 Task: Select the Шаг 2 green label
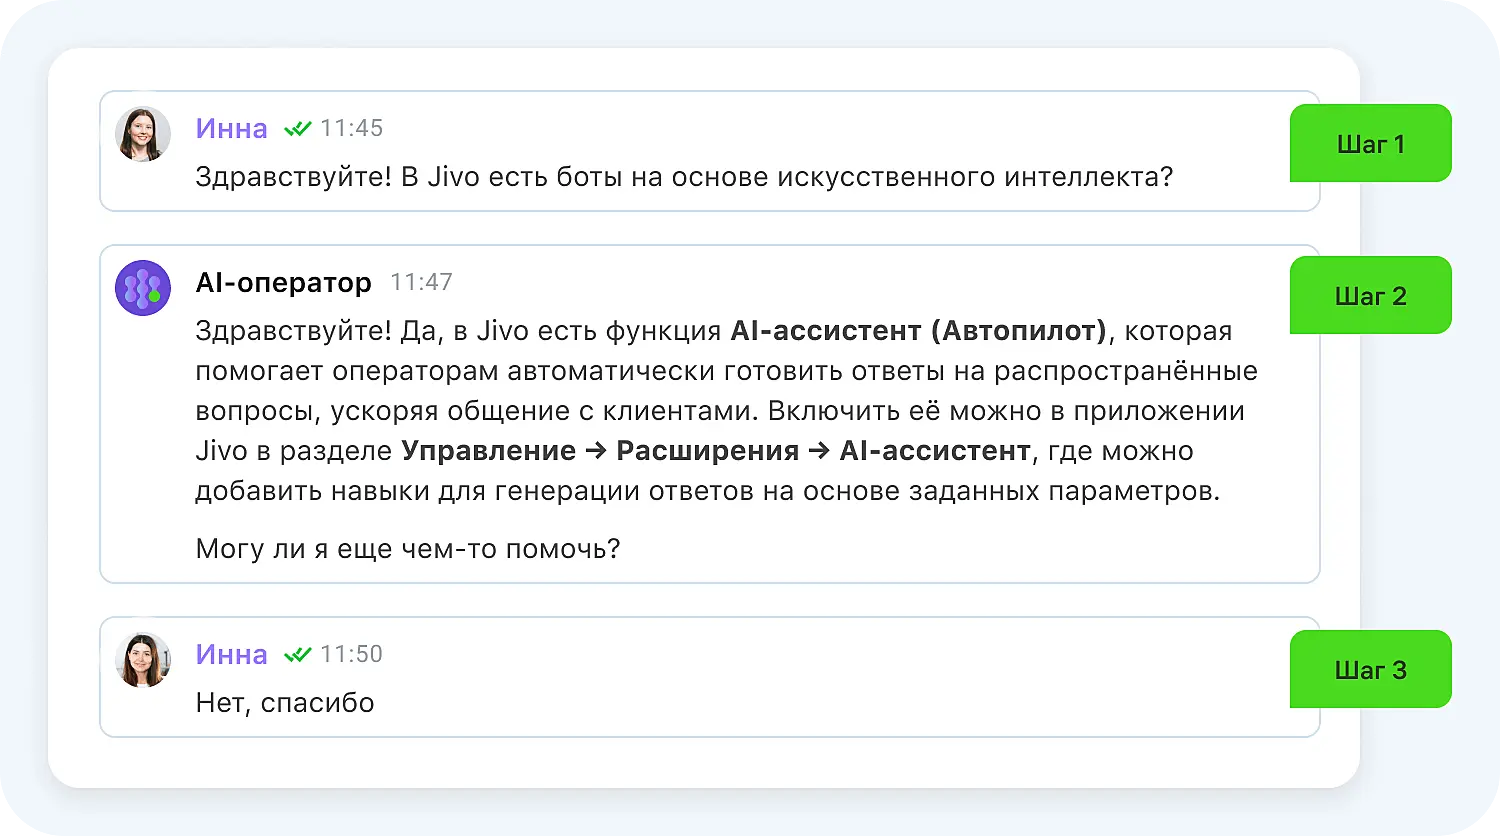(1370, 296)
